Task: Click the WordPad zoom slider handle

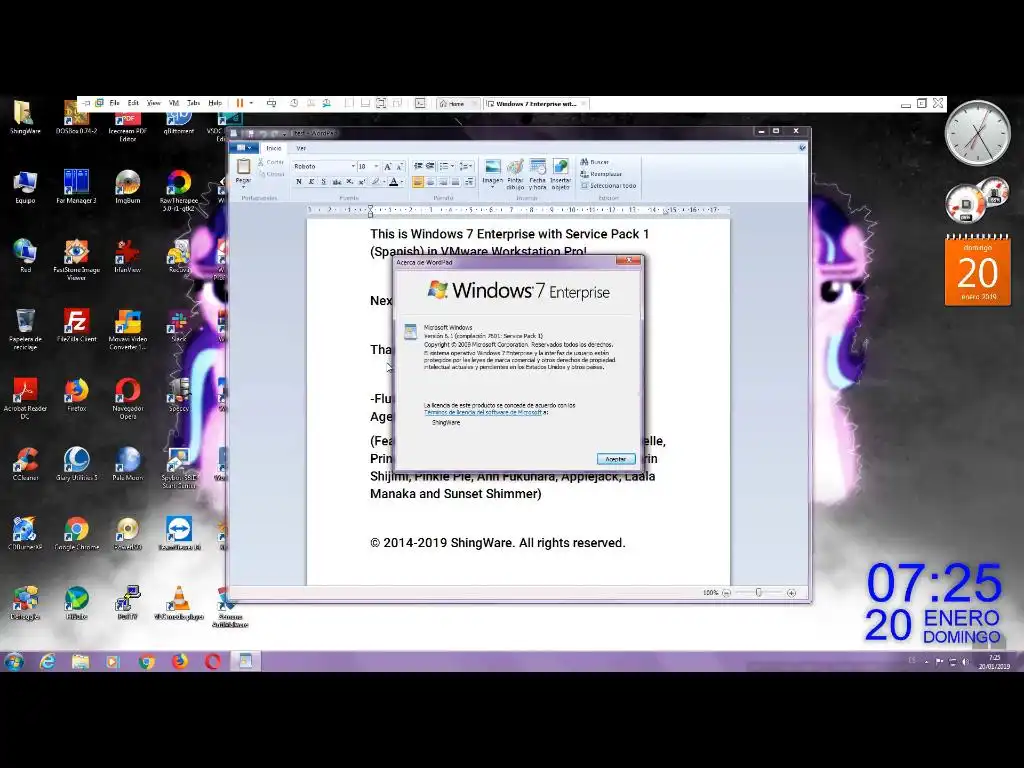Action: click(x=758, y=593)
